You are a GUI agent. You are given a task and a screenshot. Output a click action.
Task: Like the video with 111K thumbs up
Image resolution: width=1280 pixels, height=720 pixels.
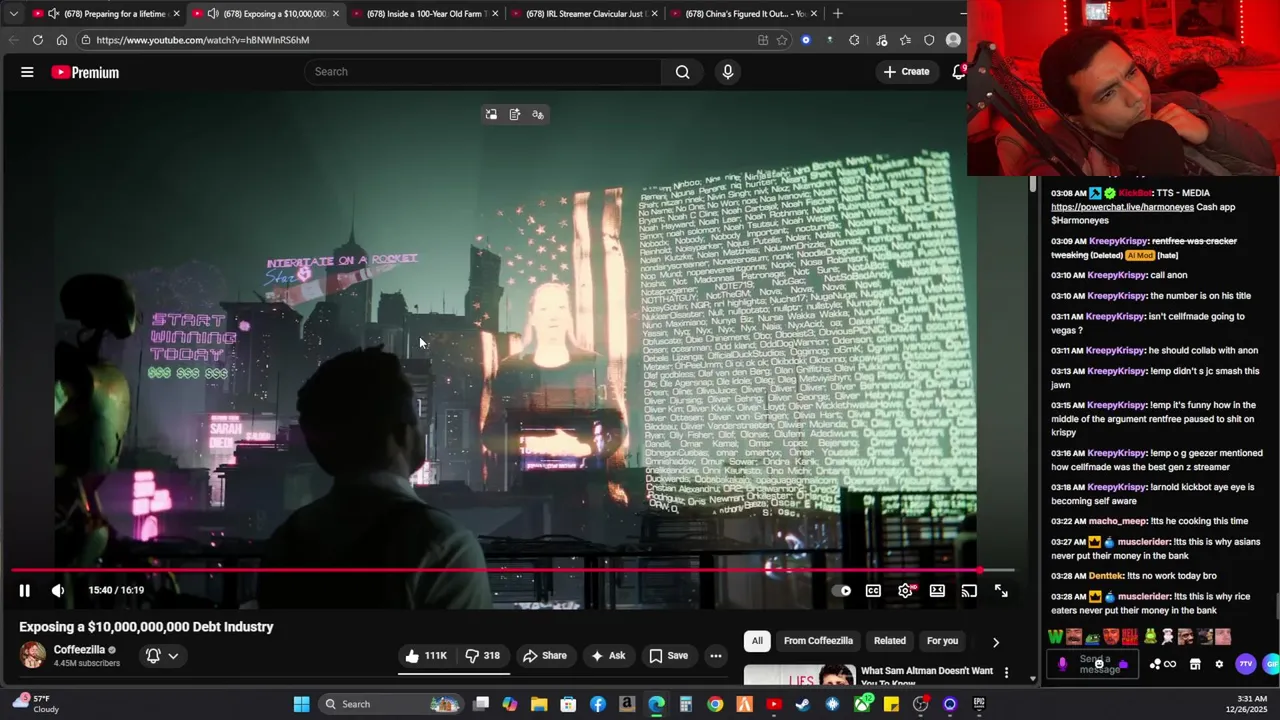(x=425, y=656)
